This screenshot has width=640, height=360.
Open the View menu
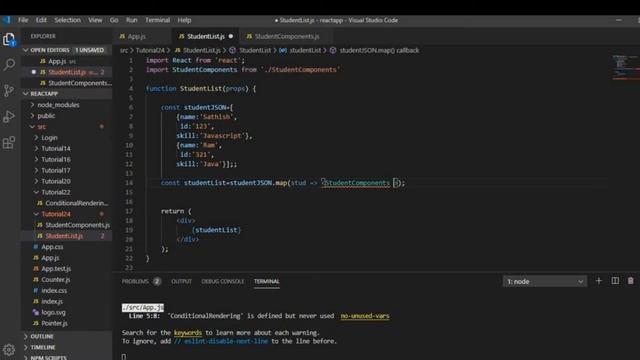pyautogui.click(x=95, y=20)
